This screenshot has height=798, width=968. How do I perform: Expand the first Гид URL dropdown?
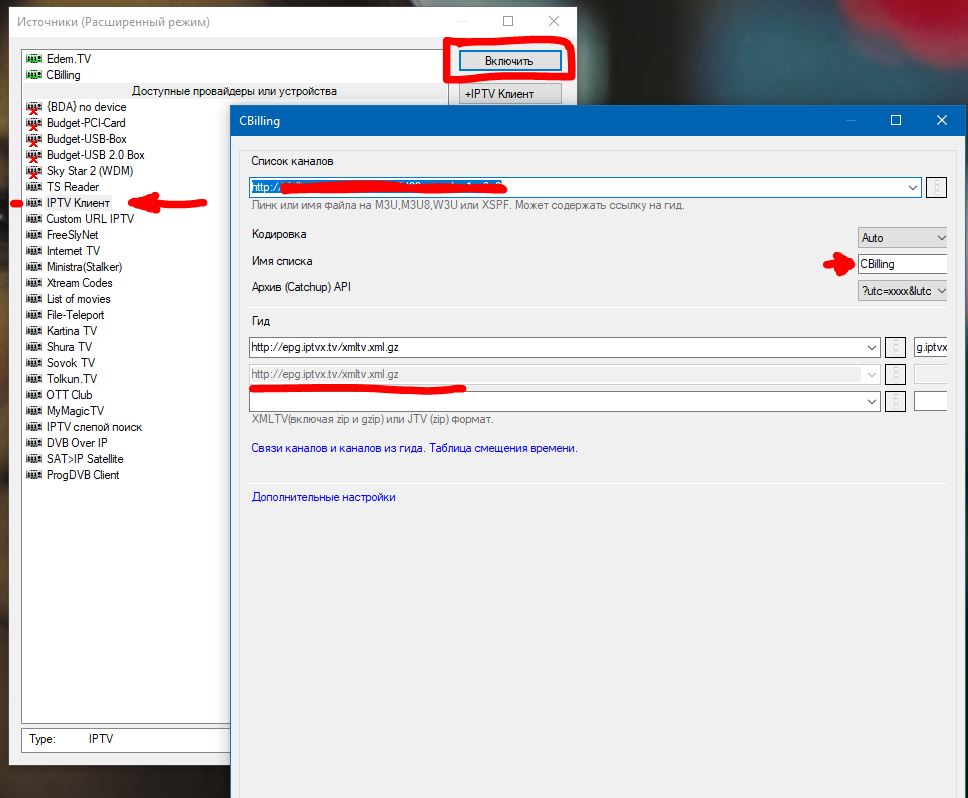872,347
